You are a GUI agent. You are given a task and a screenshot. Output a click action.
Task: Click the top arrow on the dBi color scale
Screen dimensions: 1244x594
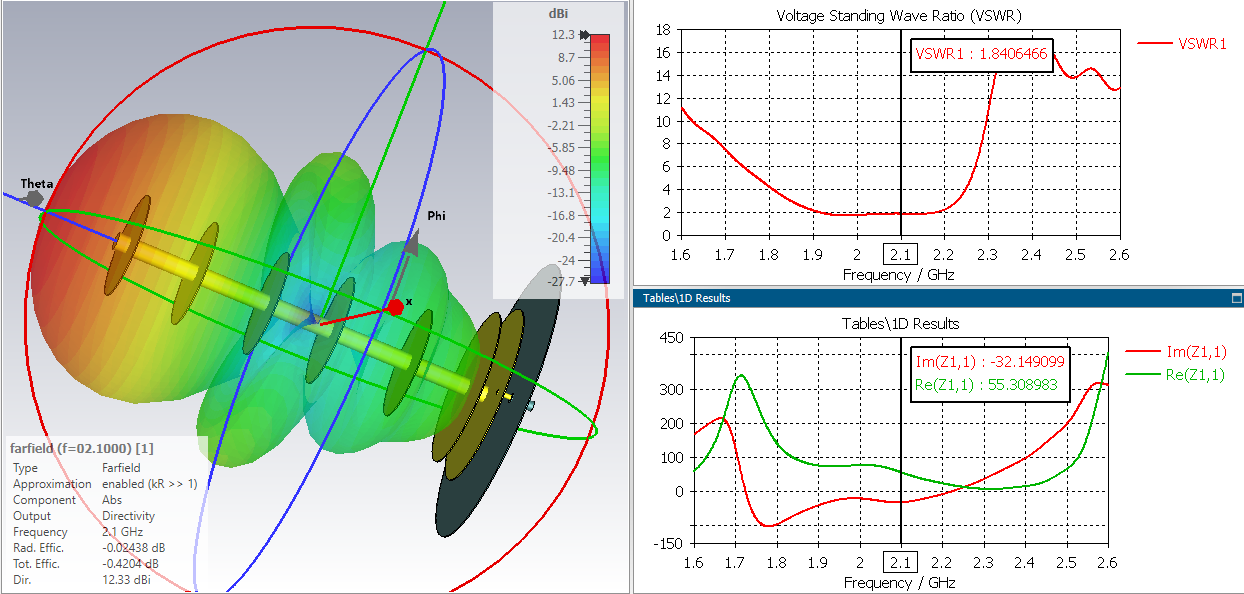[x=584, y=35]
